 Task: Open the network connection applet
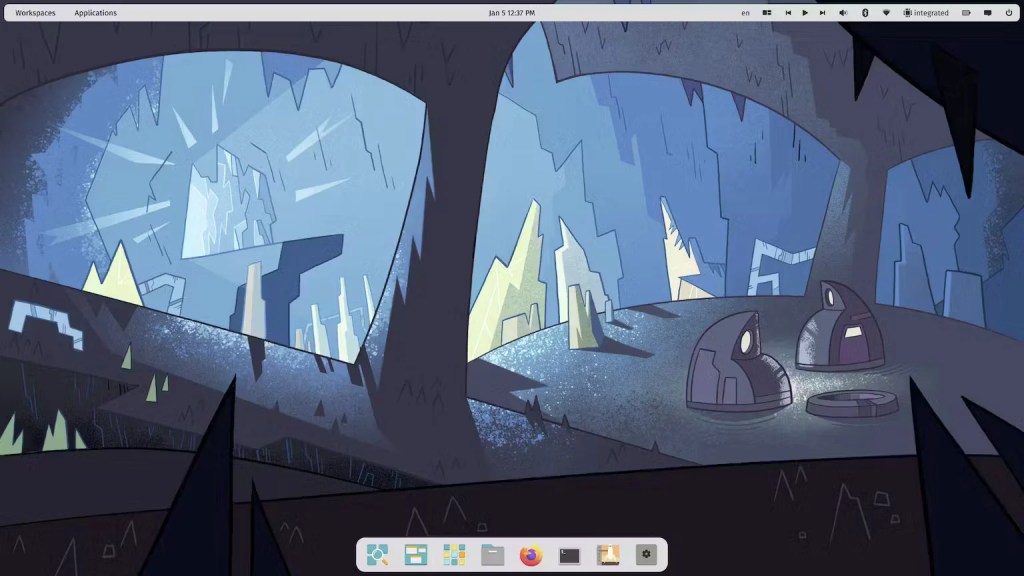(x=886, y=12)
